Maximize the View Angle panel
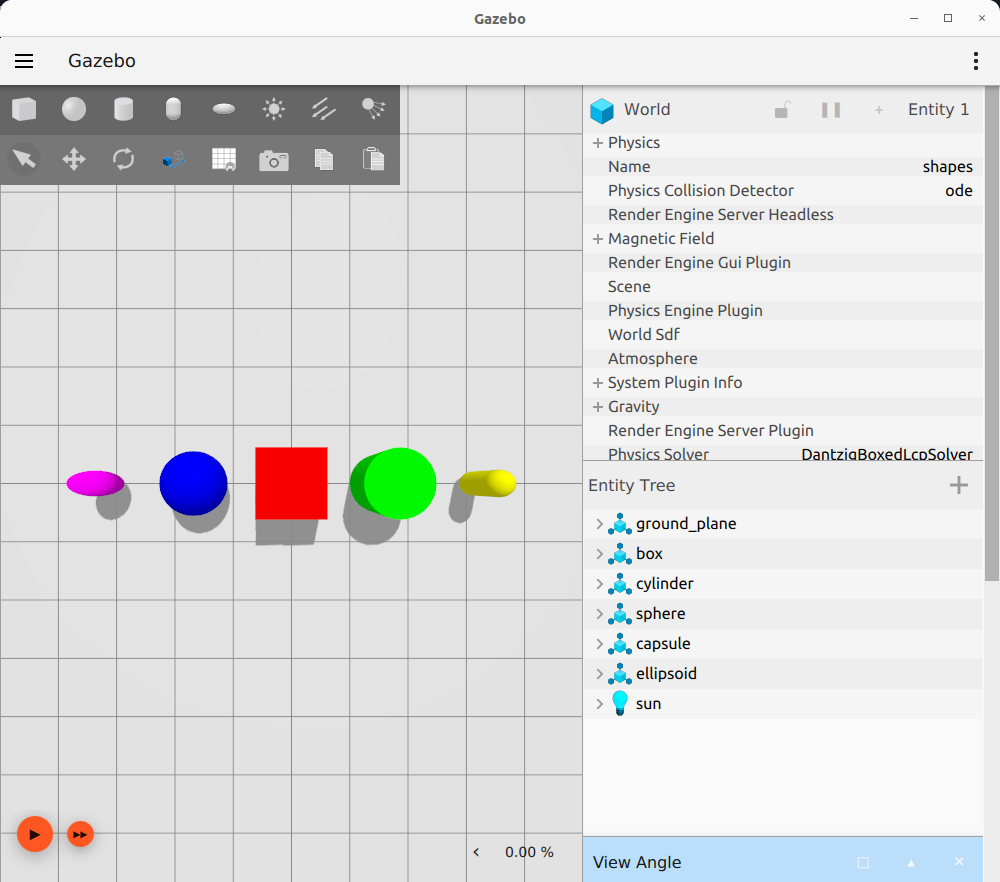Image resolution: width=1000 pixels, height=882 pixels. [x=863, y=862]
